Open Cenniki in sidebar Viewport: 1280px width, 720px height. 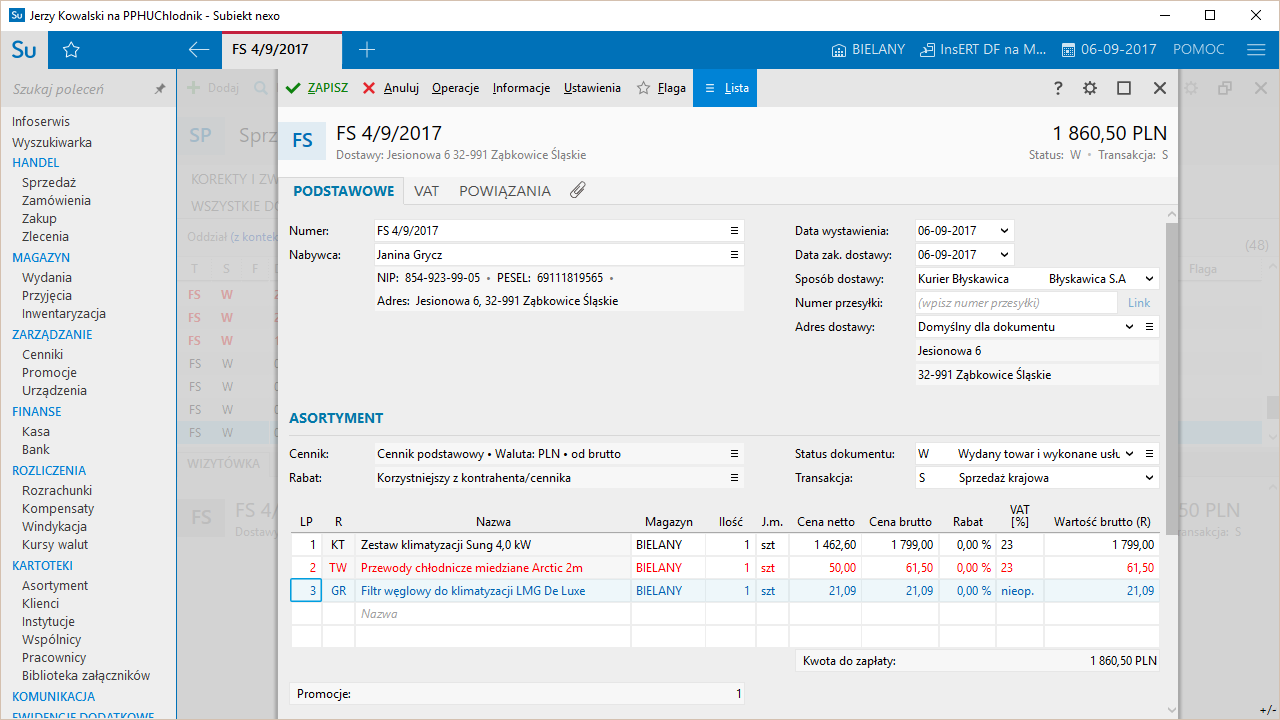42,354
